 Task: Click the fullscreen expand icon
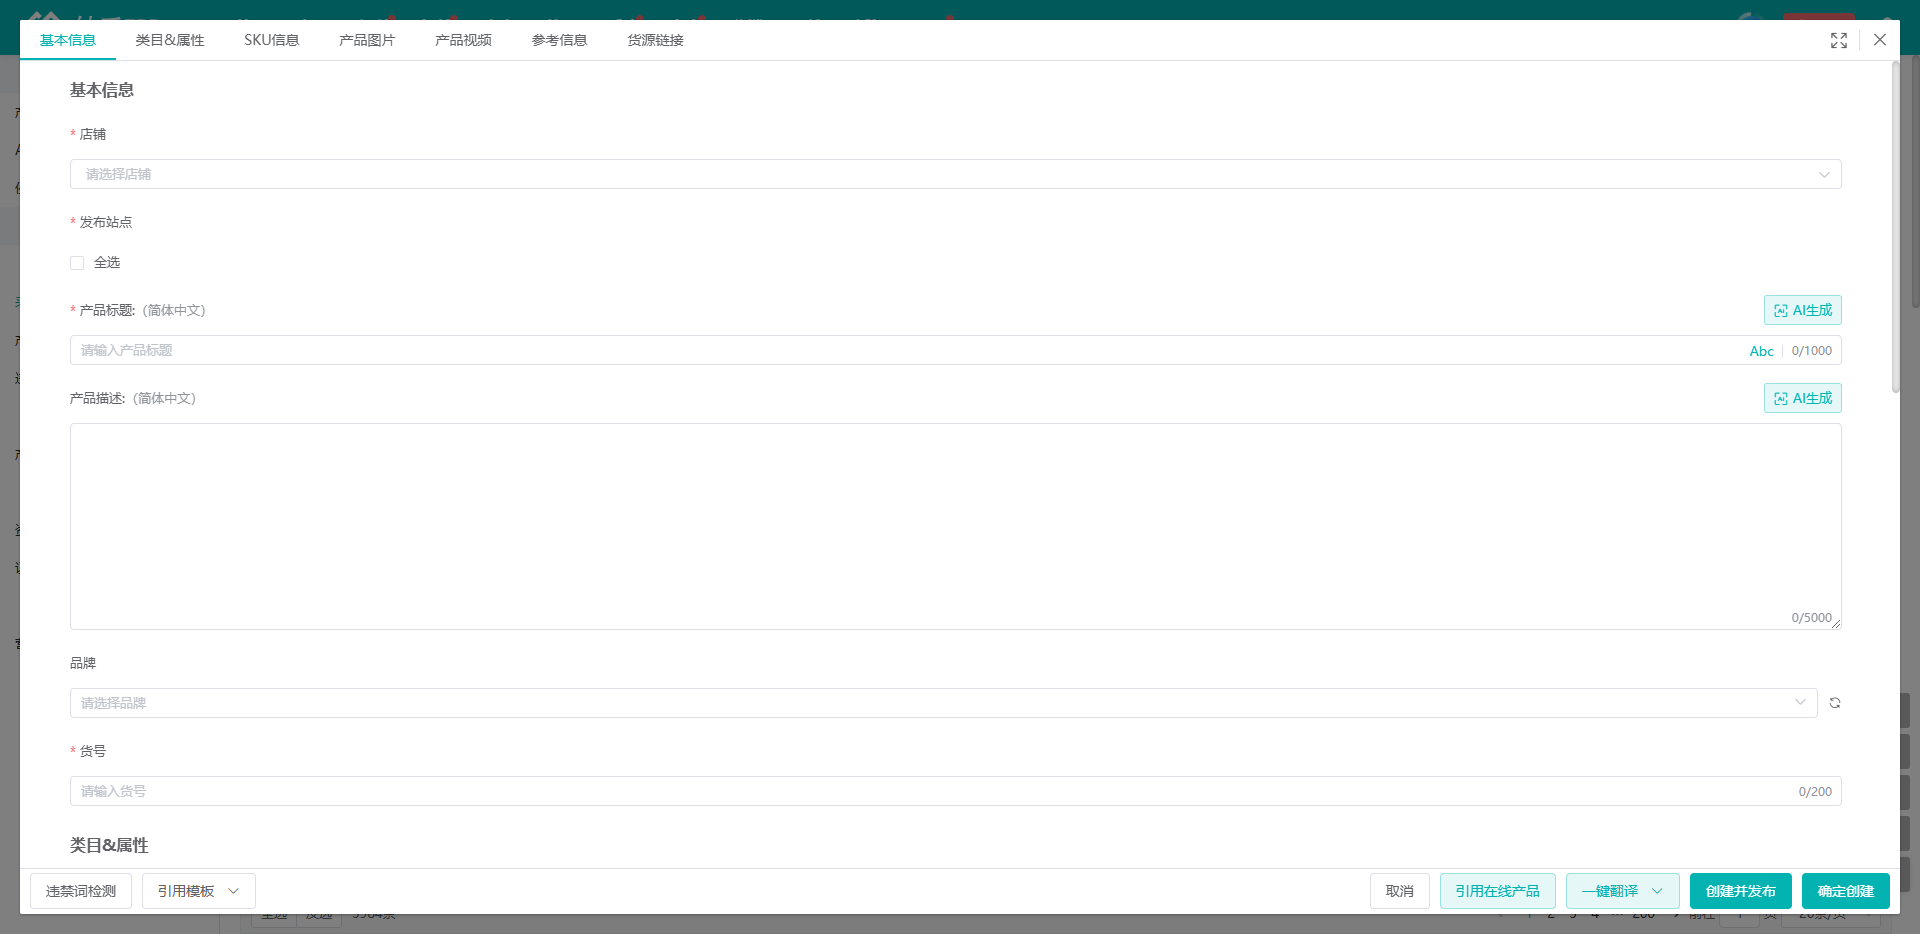click(1839, 40)
